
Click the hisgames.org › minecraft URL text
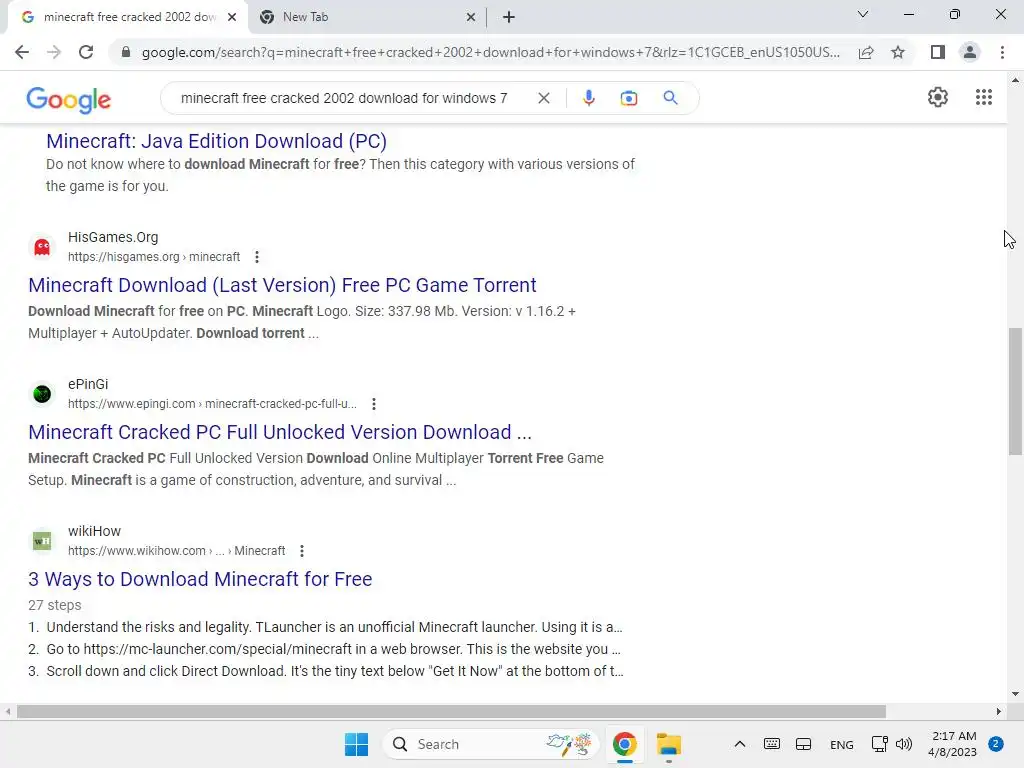tap(154, 257)
